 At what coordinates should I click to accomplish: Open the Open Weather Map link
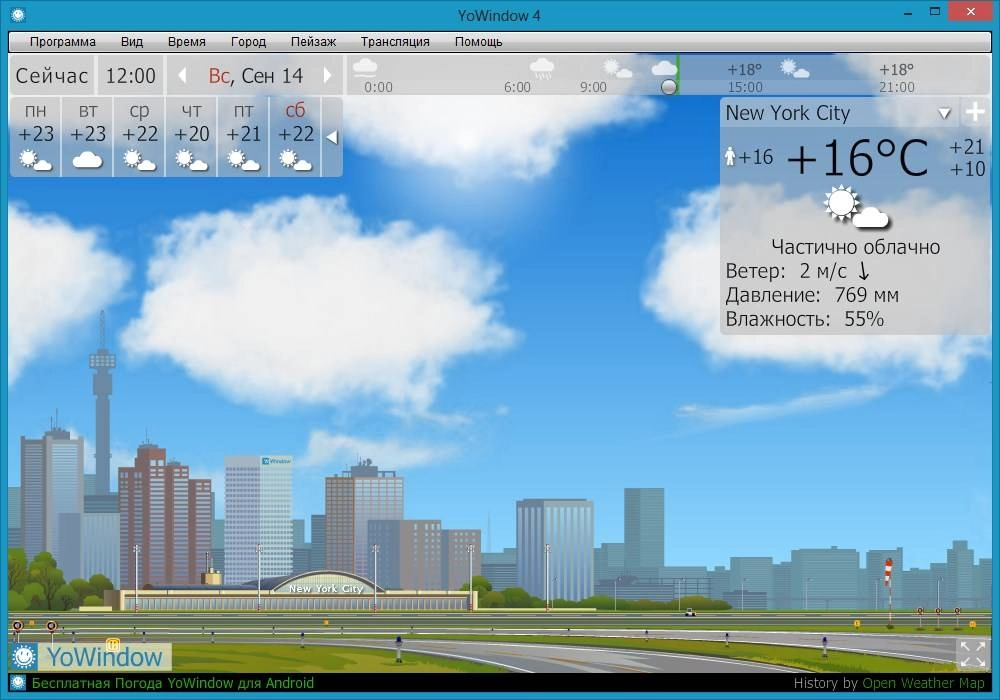tap(923, 683)
